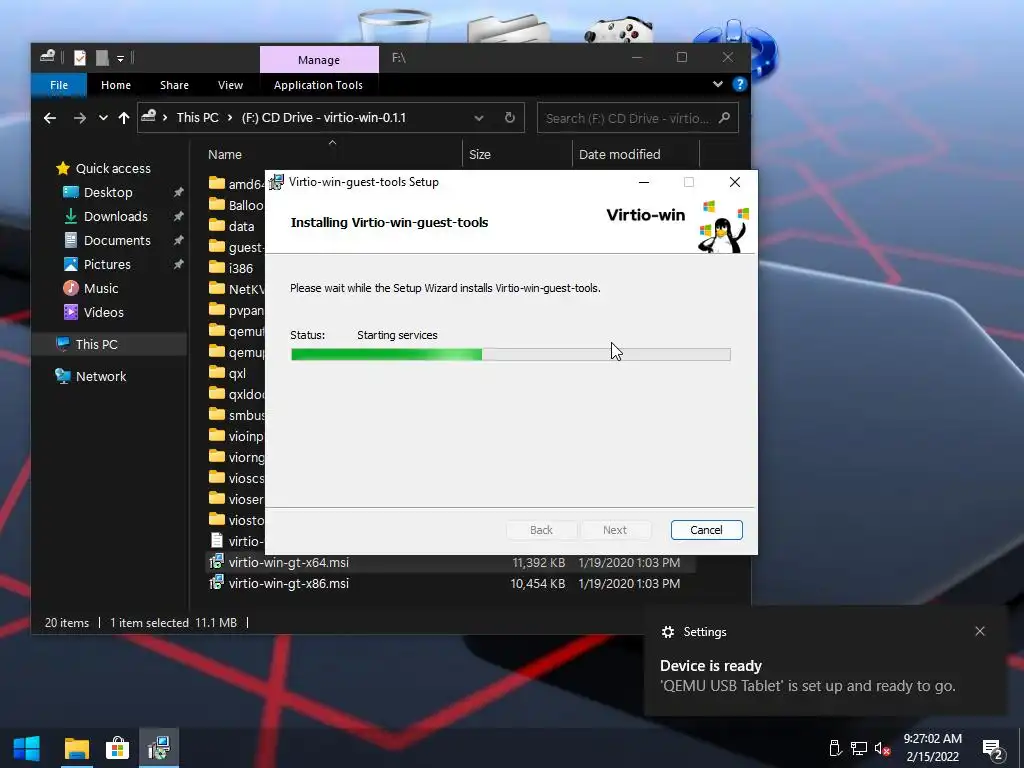Open Documents in navigation pane
1024x768 pixels.
click(x=117, y=240)
